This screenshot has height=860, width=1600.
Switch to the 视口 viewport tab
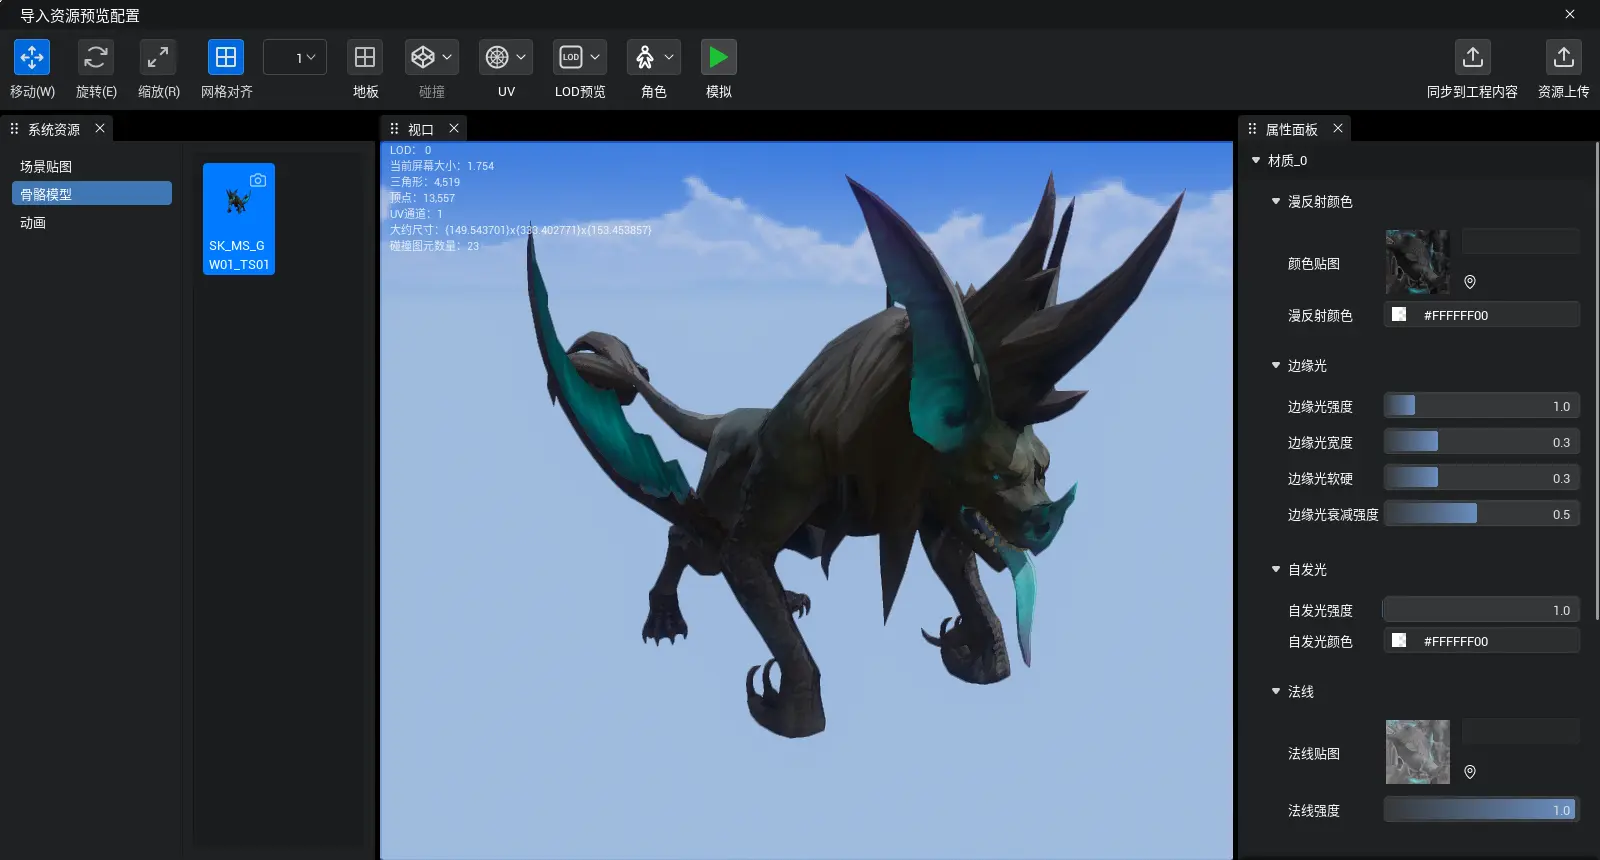click(420, 129)
